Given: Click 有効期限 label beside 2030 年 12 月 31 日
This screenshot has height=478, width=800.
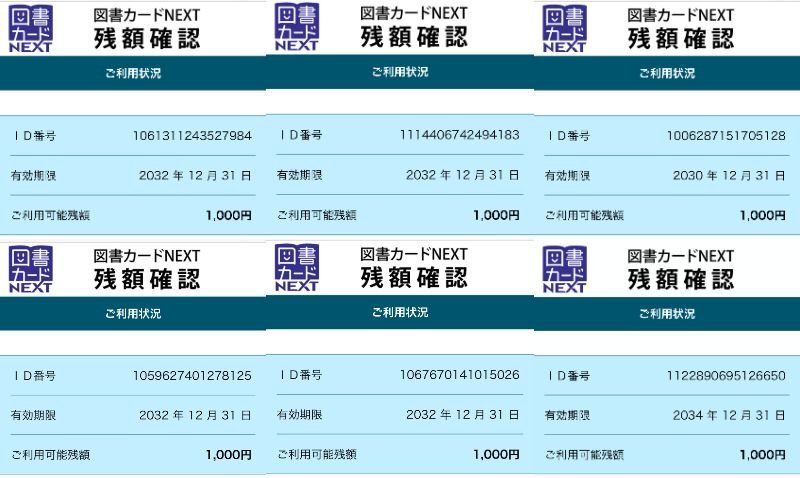Looking at the screenshot, I should [567, 175].
